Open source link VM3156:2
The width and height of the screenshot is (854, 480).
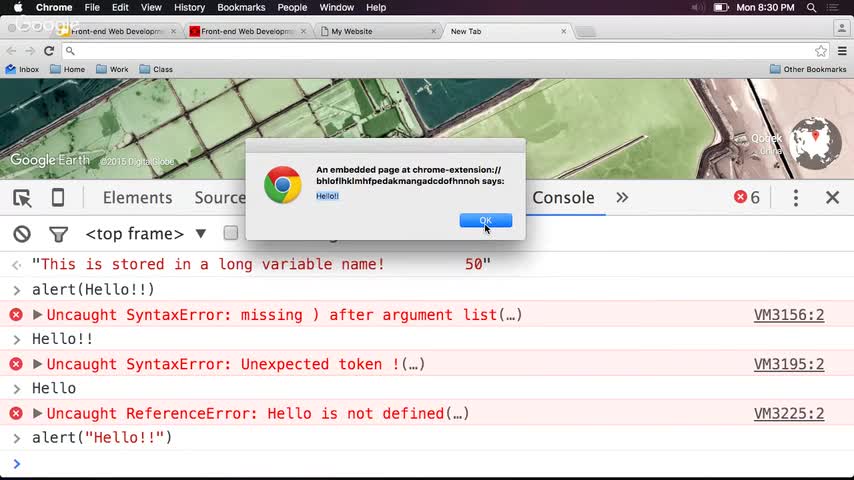(789, 315)
